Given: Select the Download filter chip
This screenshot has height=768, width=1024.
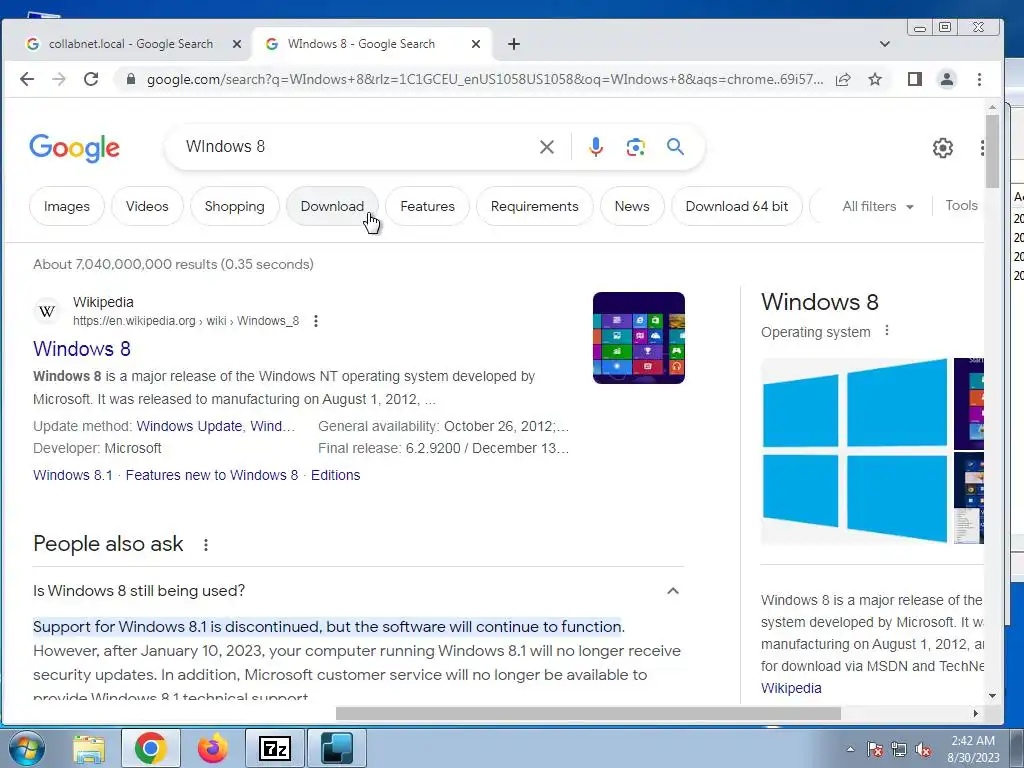Looking at the screenshot, I should (x=332, y=206).
